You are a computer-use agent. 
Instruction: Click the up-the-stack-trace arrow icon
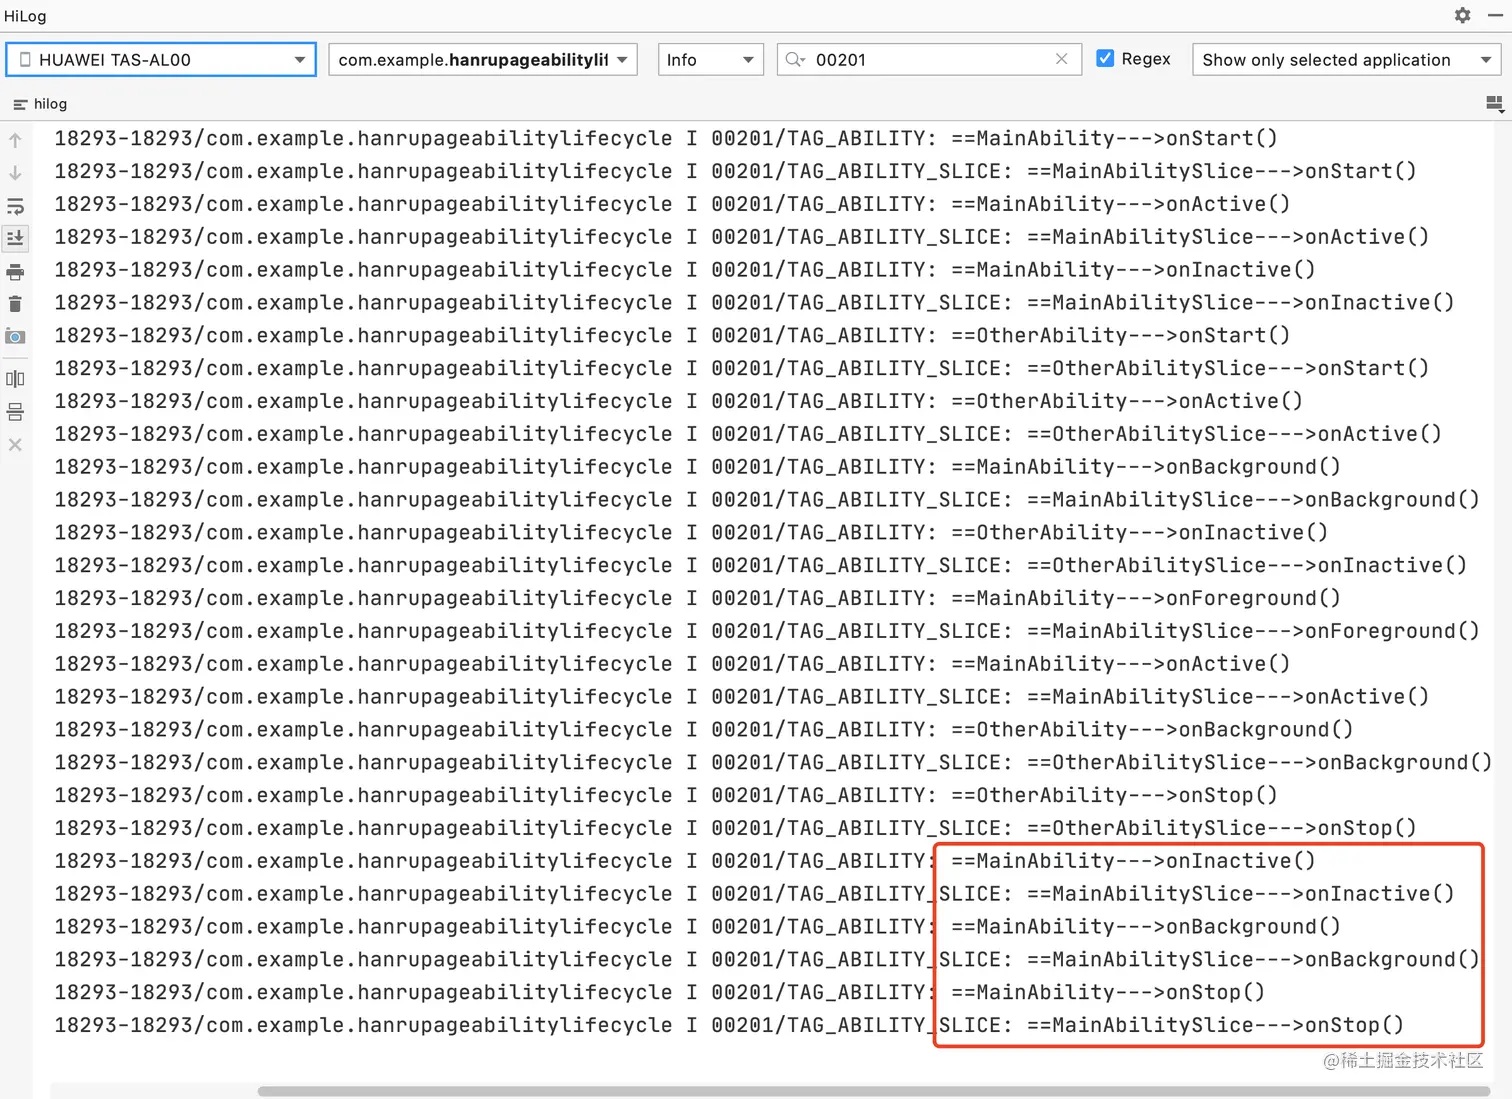[x=15, y=140]
